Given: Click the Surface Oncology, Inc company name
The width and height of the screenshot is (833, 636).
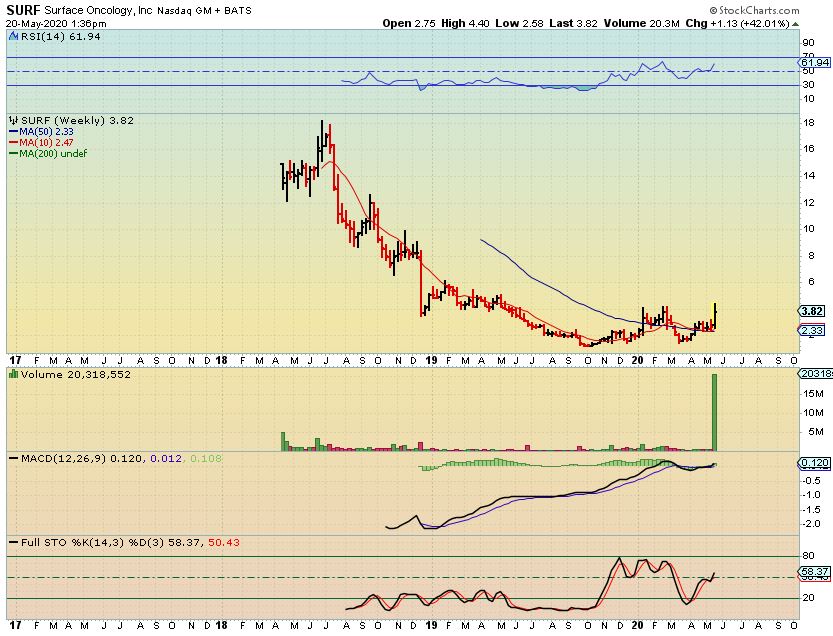Looking at the screenshot, I should tap(98, 11).
